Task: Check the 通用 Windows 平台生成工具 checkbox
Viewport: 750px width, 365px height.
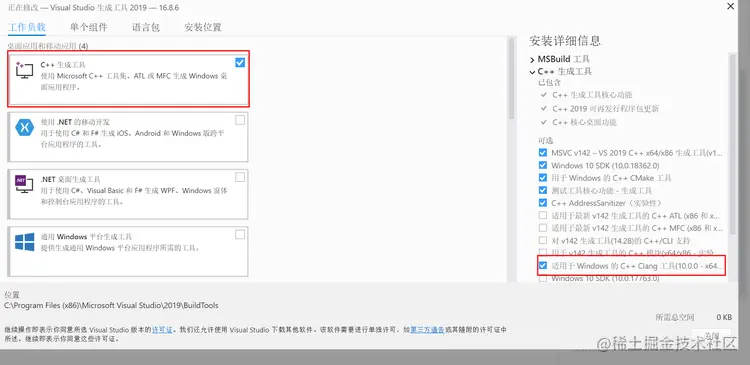Action: point(240,234)
